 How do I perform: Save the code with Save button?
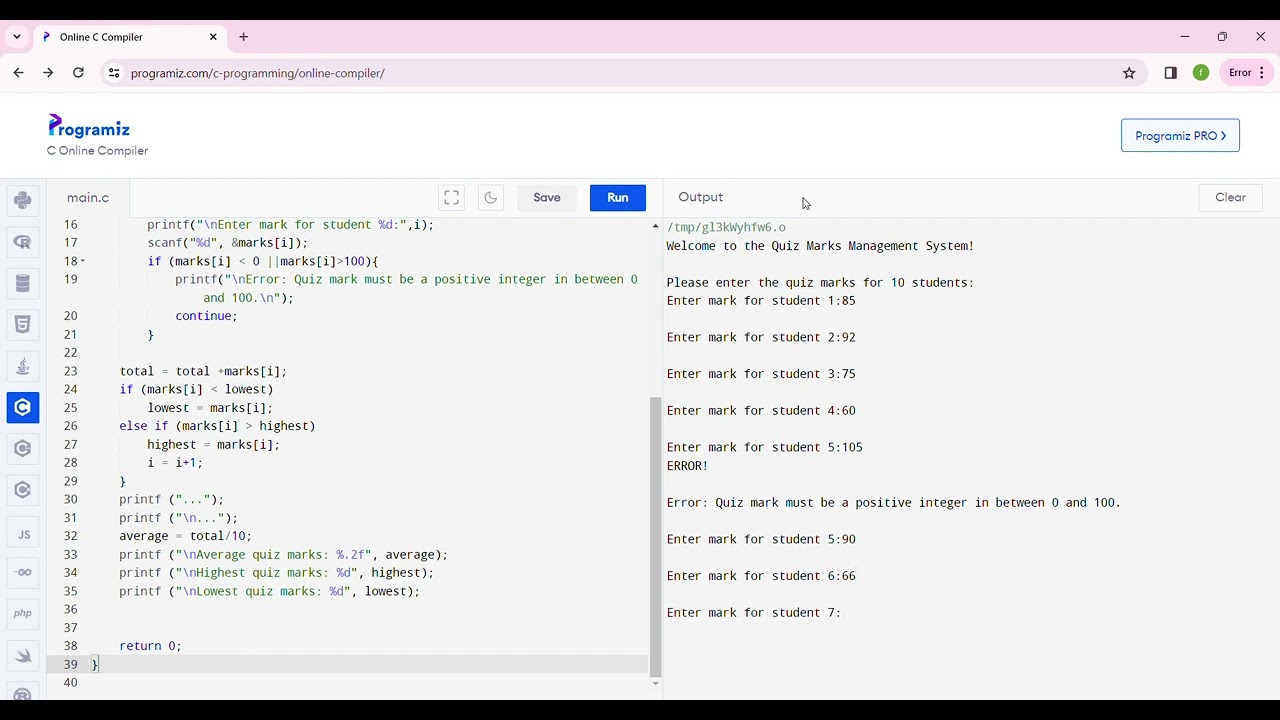pos(547,198)
